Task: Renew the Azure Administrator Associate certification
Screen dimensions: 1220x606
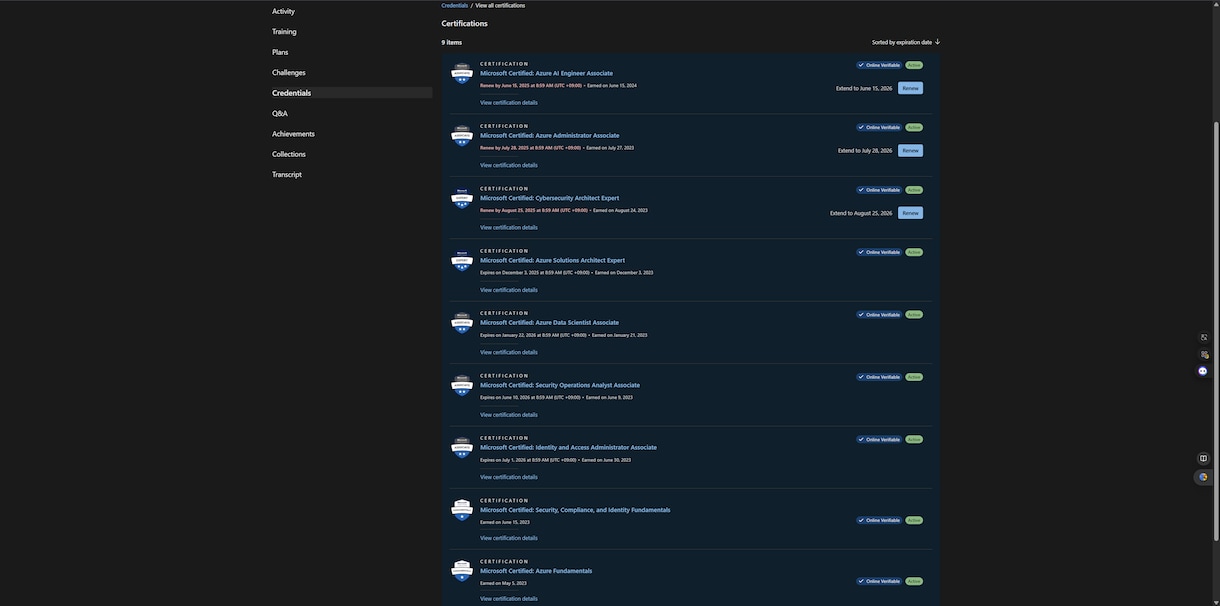Action: click(910, 151)
